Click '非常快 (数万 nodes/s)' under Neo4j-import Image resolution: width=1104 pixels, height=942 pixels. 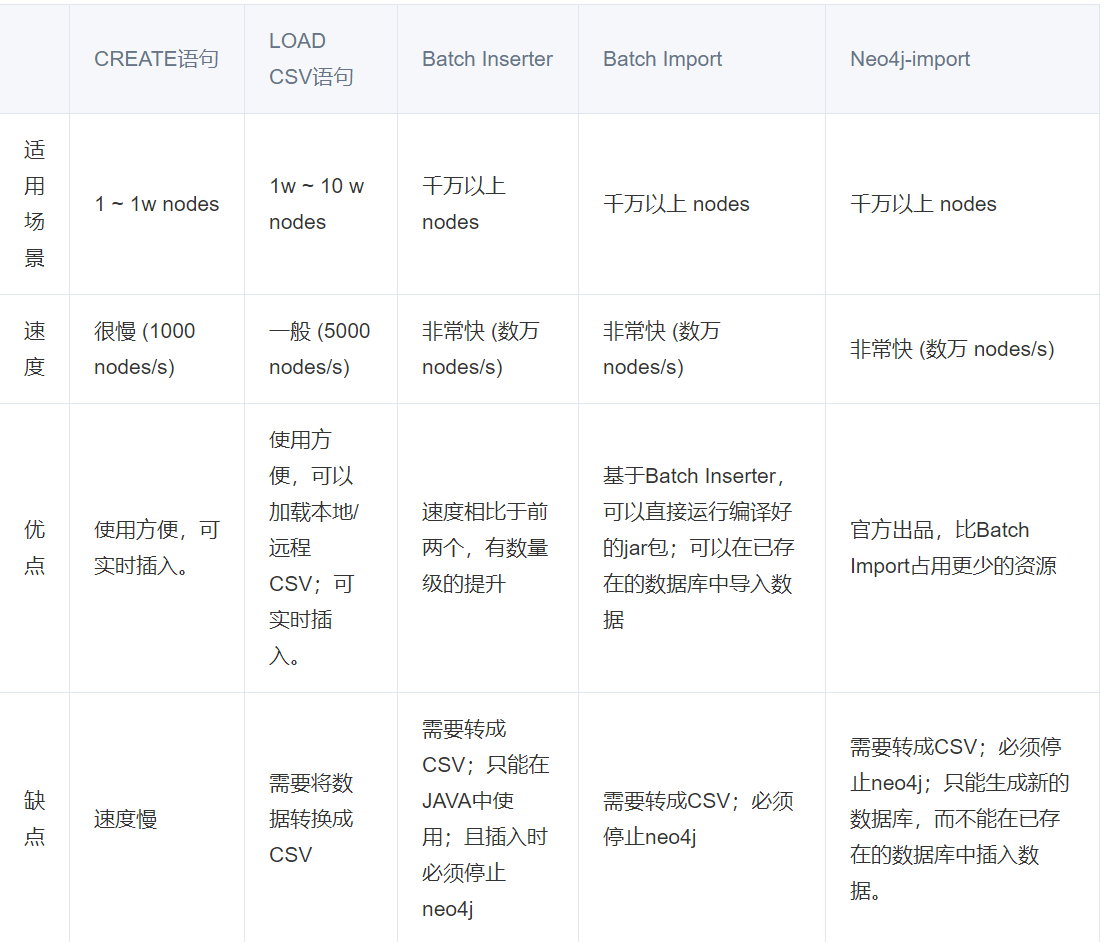click(962, 349)
